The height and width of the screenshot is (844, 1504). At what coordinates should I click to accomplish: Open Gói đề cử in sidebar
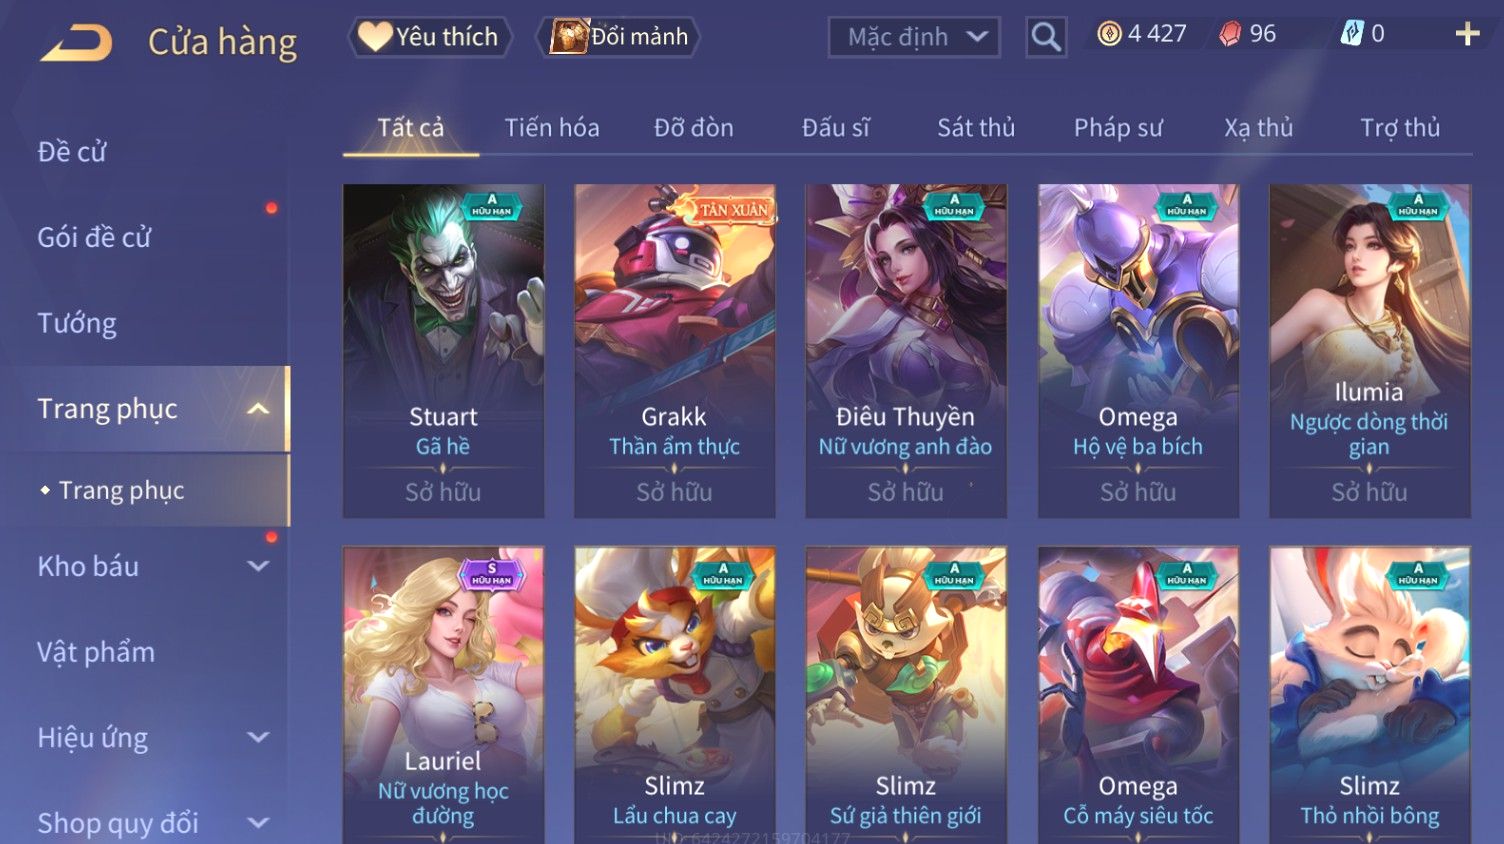pos(95,238)
